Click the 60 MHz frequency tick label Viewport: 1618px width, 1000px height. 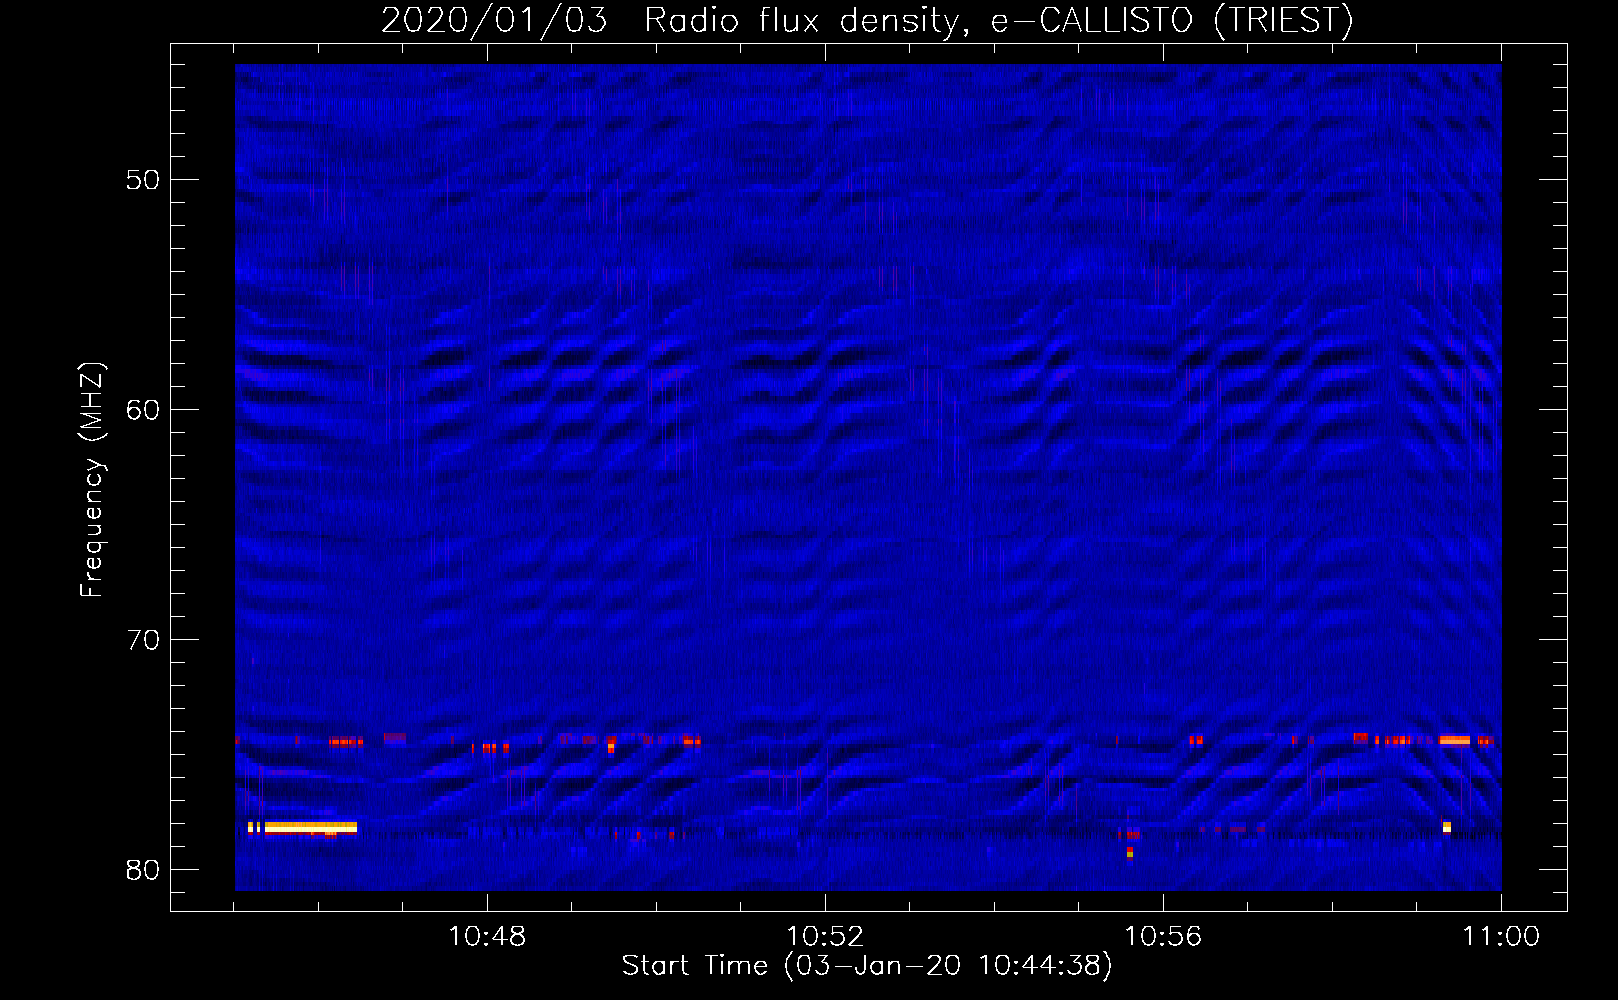click(143, 410)
